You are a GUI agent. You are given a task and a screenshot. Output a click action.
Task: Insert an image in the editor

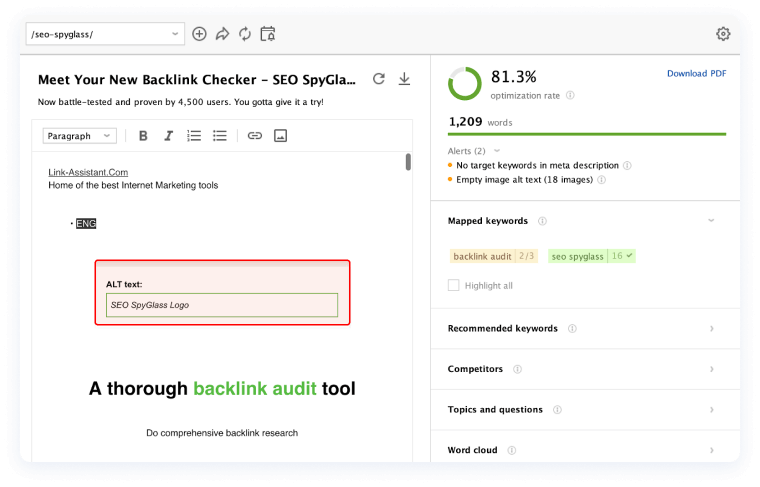[281, 136]
